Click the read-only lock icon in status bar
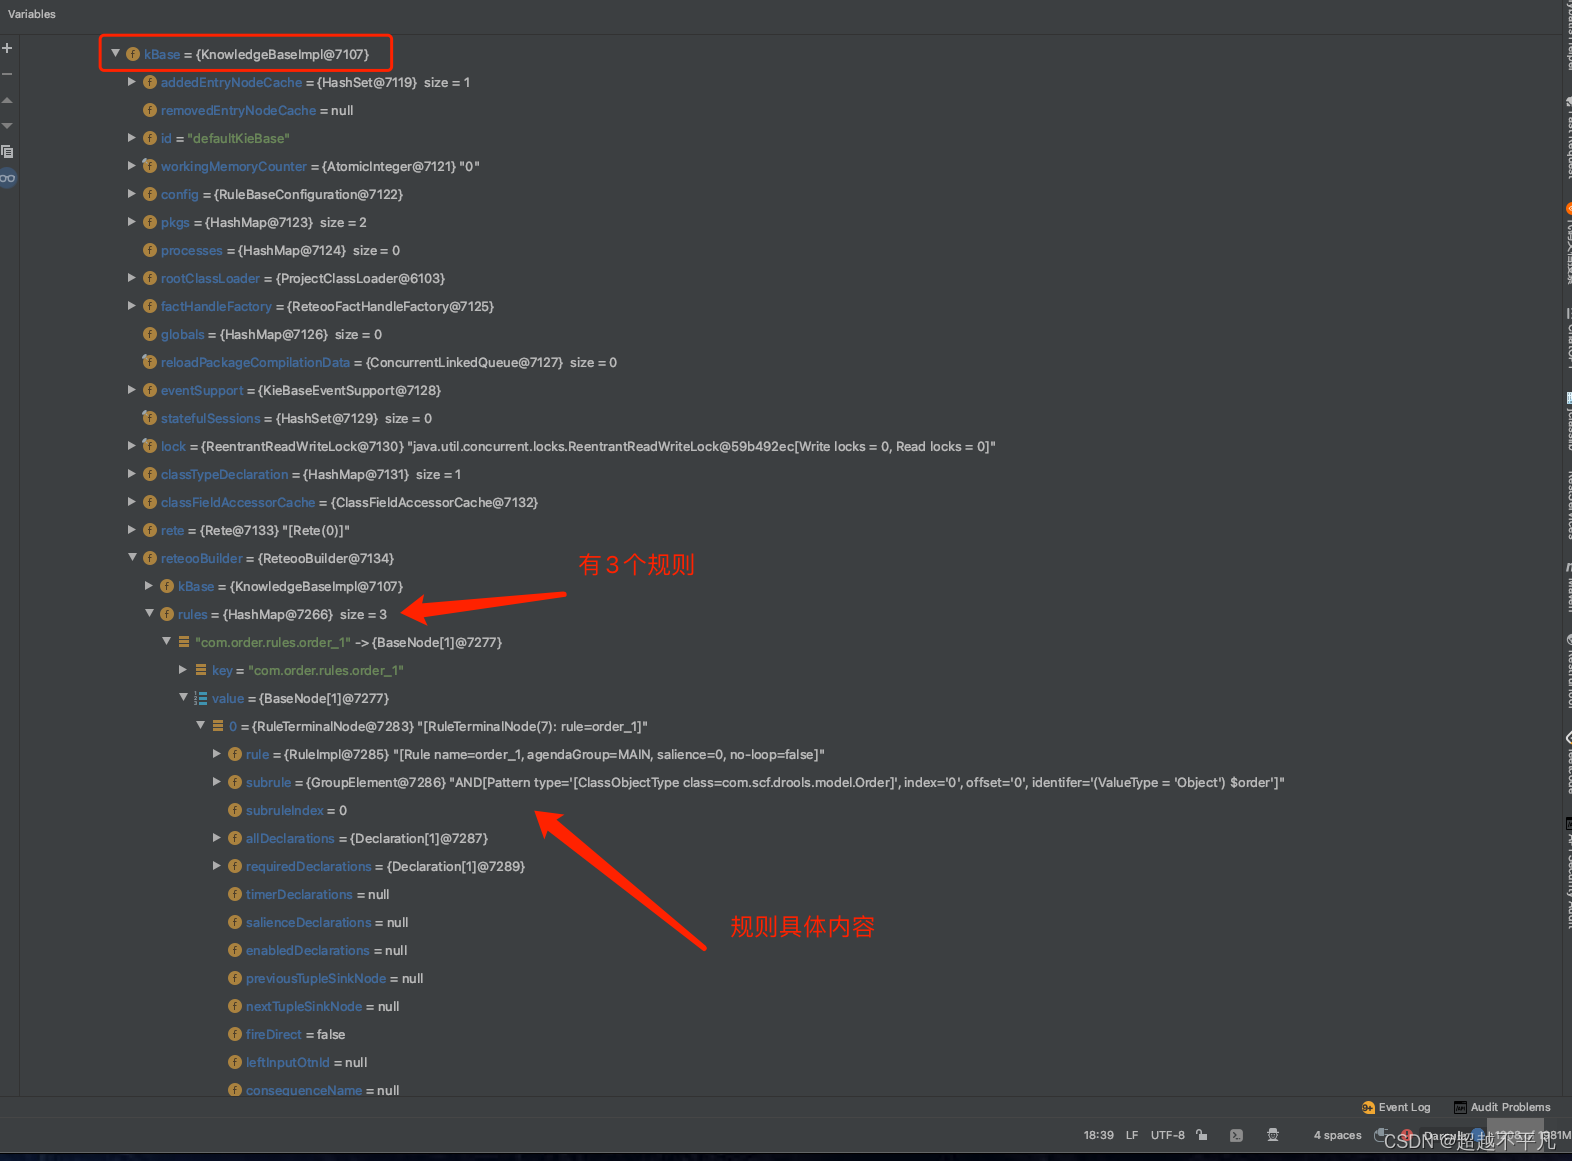This screenshot has height=1161, width=1572. pyautogui.click(x=1202, y=1135)
